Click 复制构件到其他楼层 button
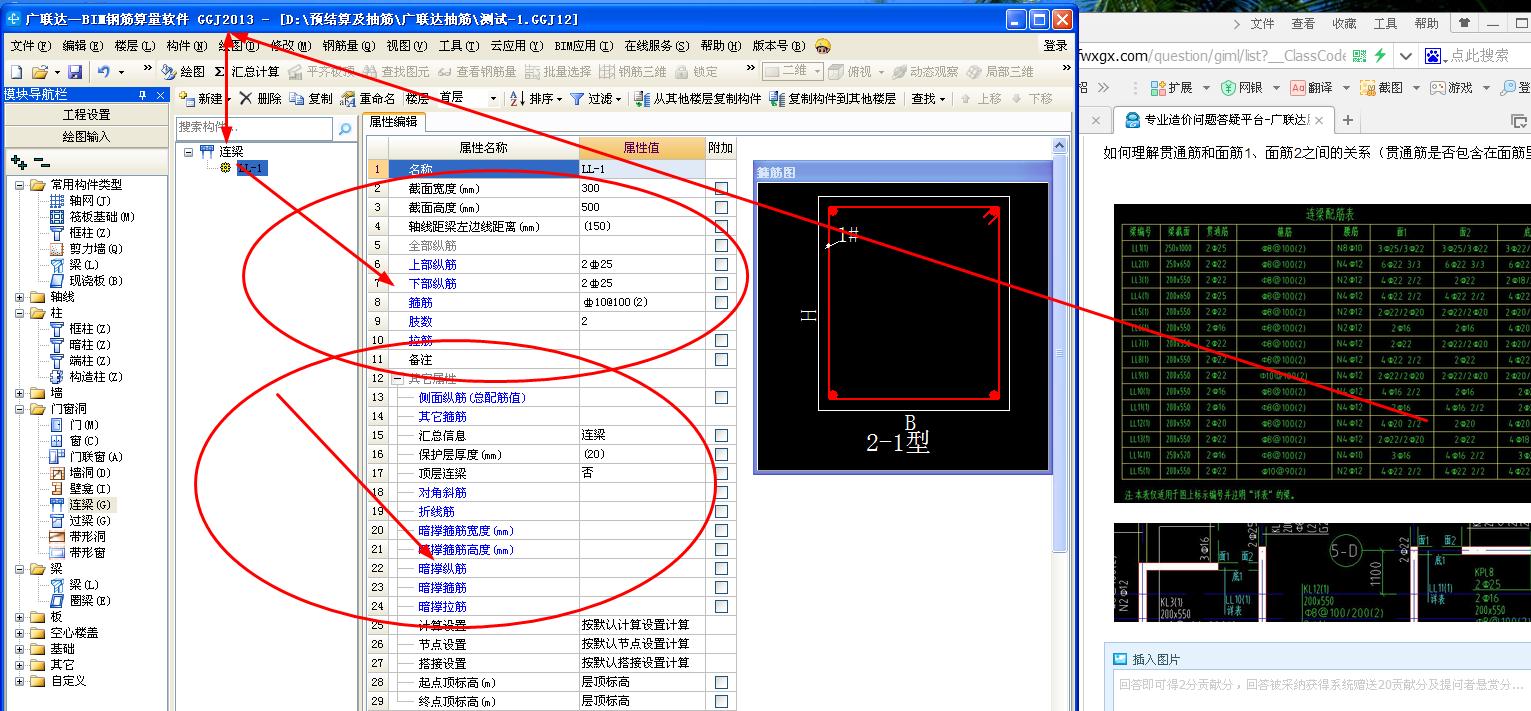1531x711 pixels. 833,99
